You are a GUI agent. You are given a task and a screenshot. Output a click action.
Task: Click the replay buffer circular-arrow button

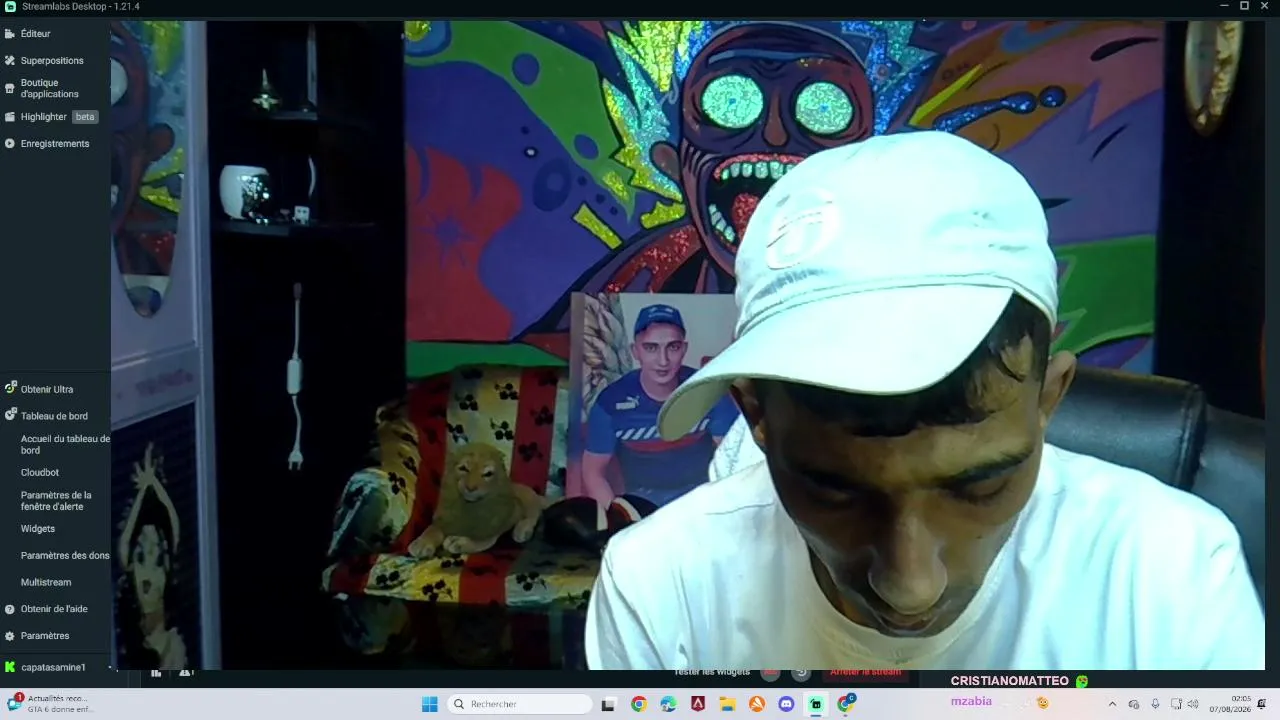[x=801, y=673]
